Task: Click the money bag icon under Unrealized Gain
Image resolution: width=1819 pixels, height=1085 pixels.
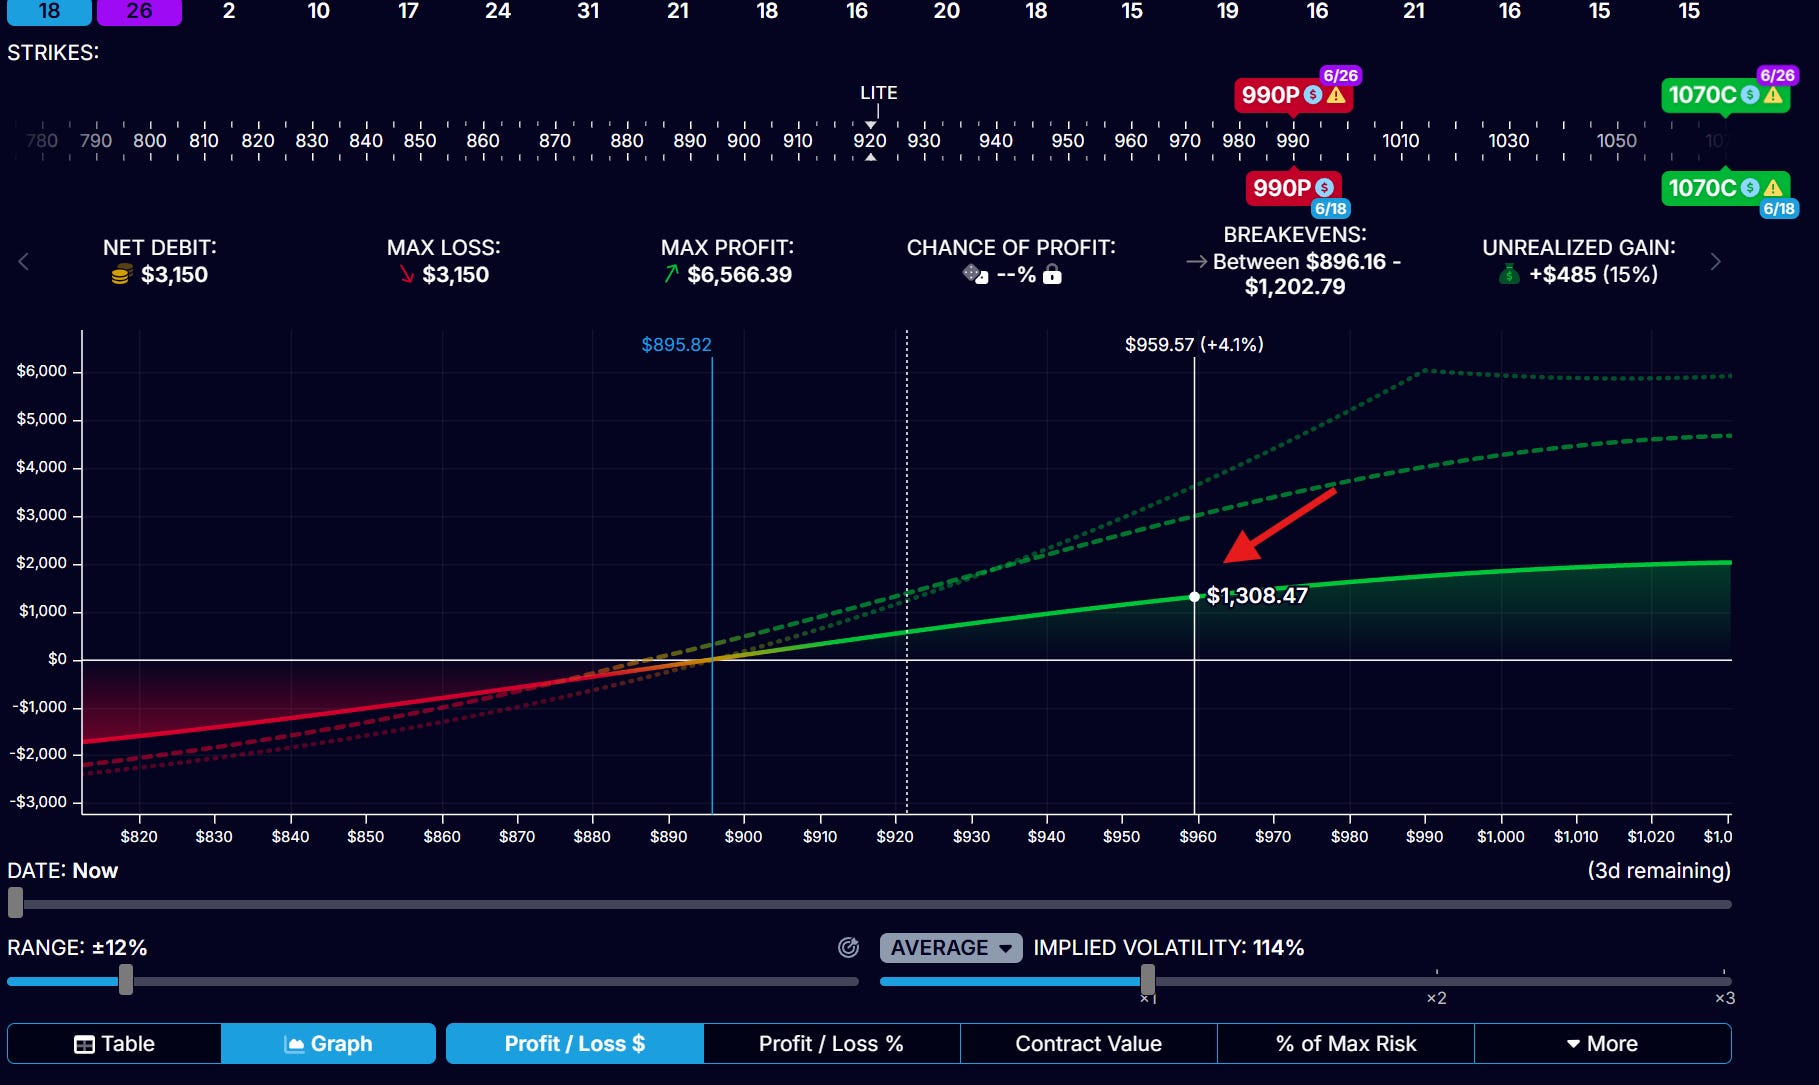Action: click(x=1509, y=274)
